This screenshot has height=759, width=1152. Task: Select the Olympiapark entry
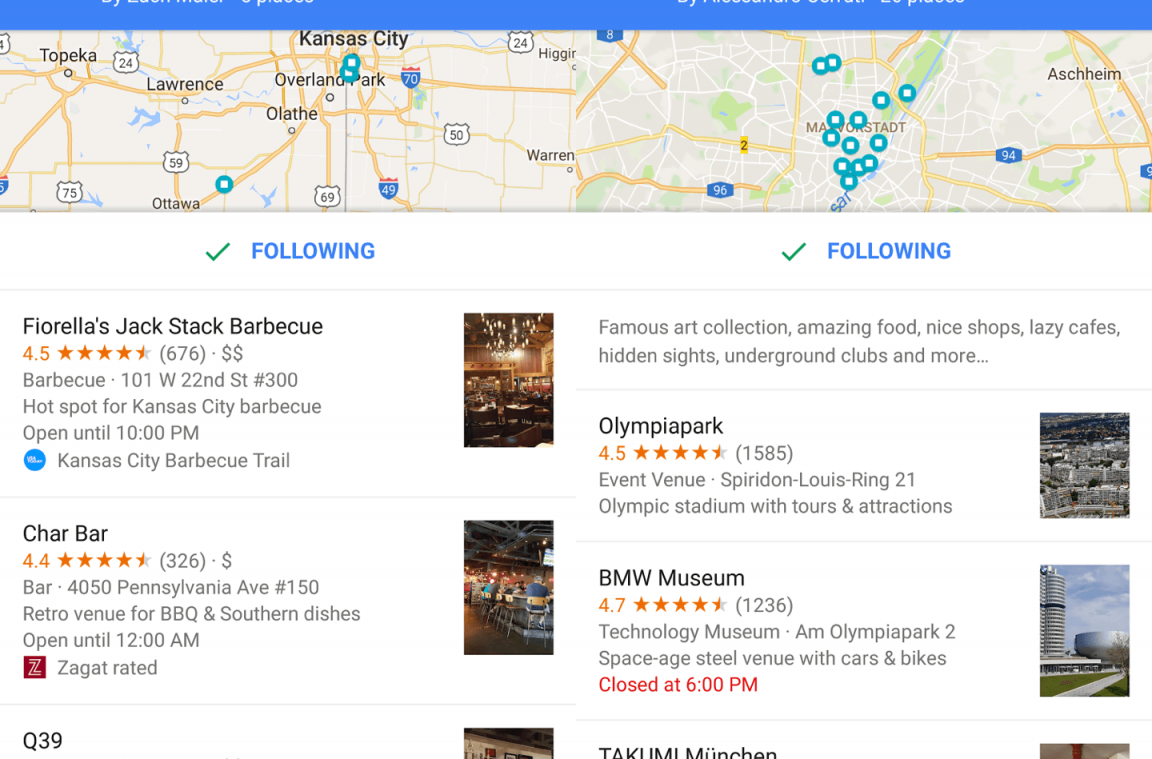coord(660,426)
